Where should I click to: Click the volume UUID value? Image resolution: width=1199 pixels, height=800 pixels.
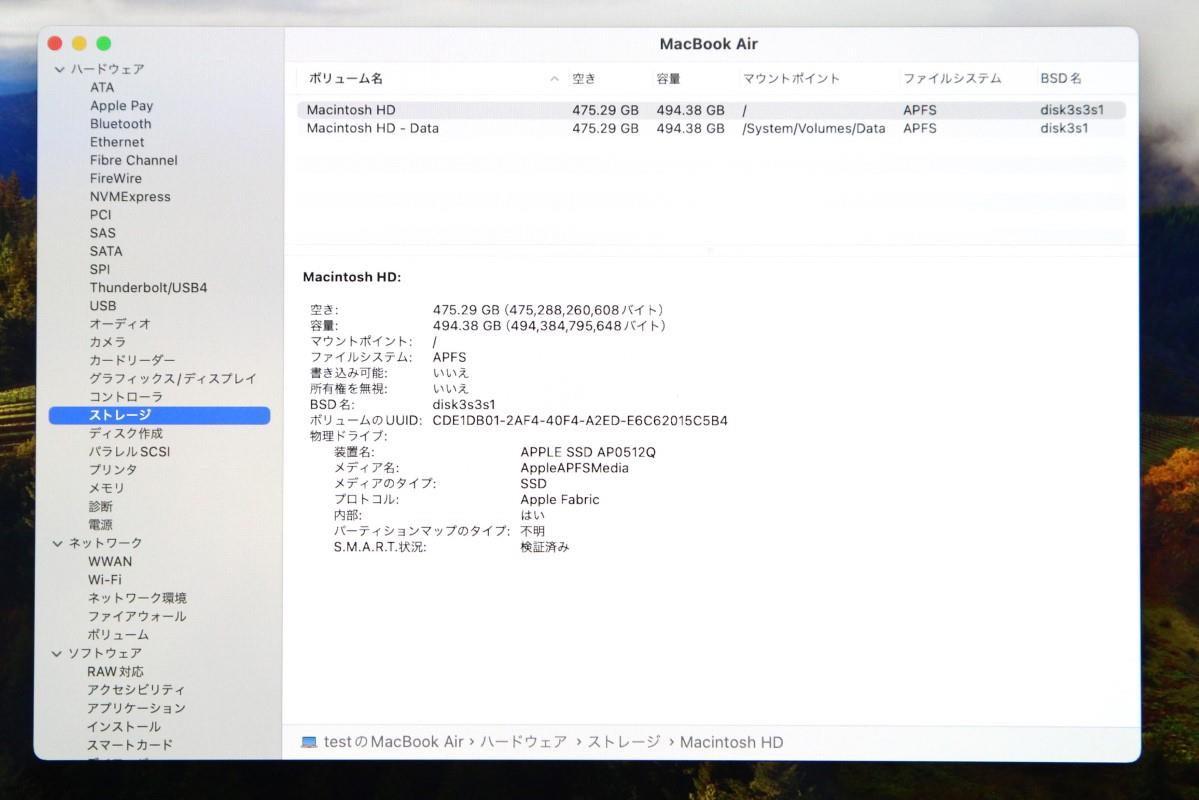click(580, 421)
